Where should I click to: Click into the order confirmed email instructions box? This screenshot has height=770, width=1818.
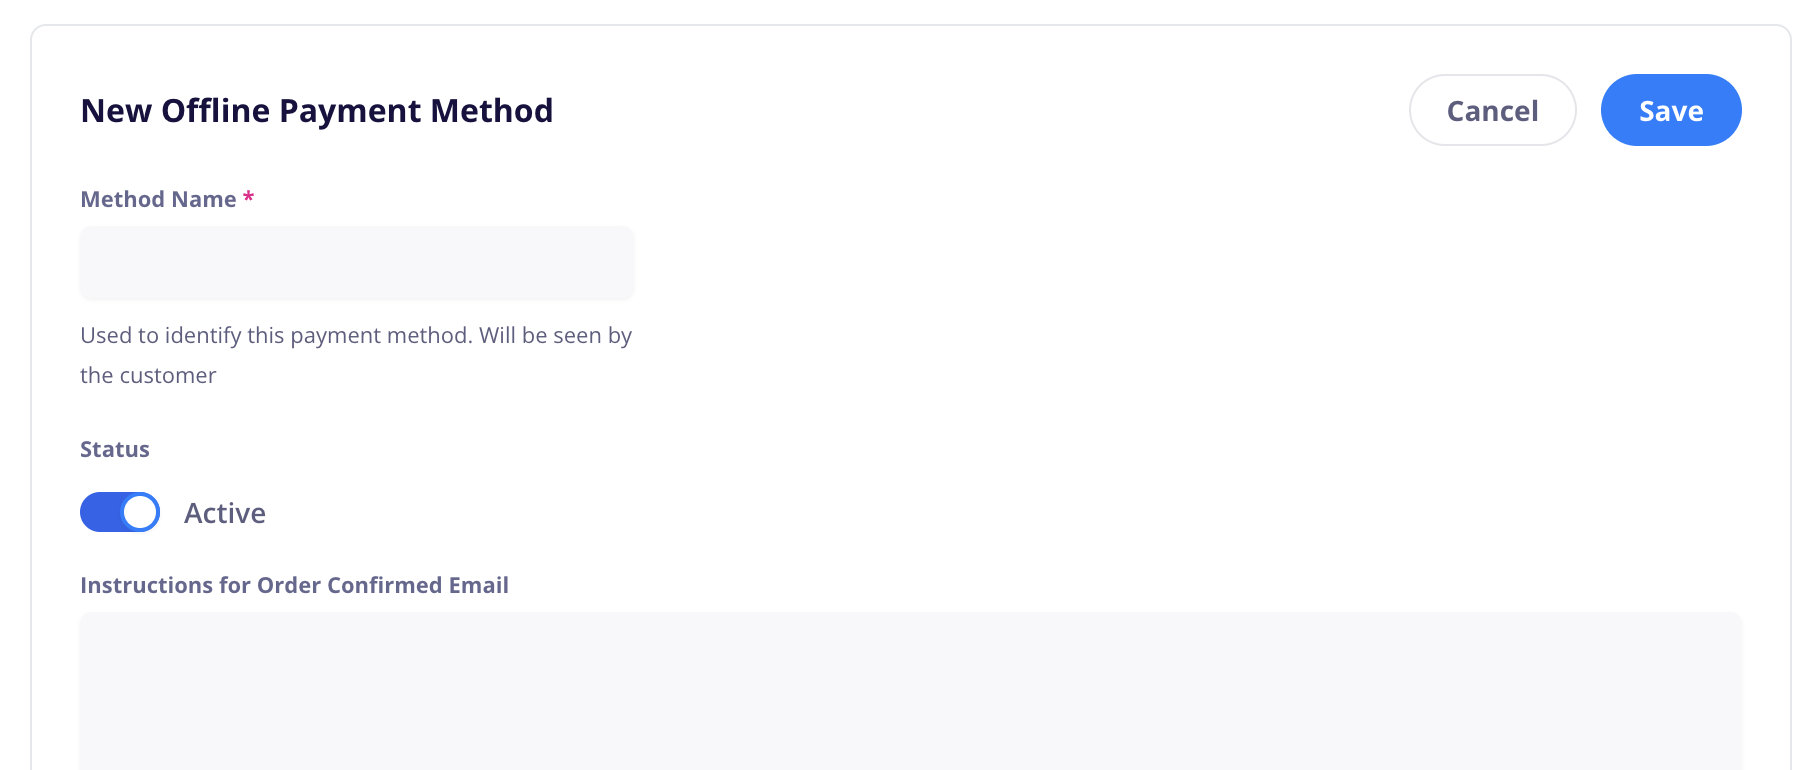(910, 690)
